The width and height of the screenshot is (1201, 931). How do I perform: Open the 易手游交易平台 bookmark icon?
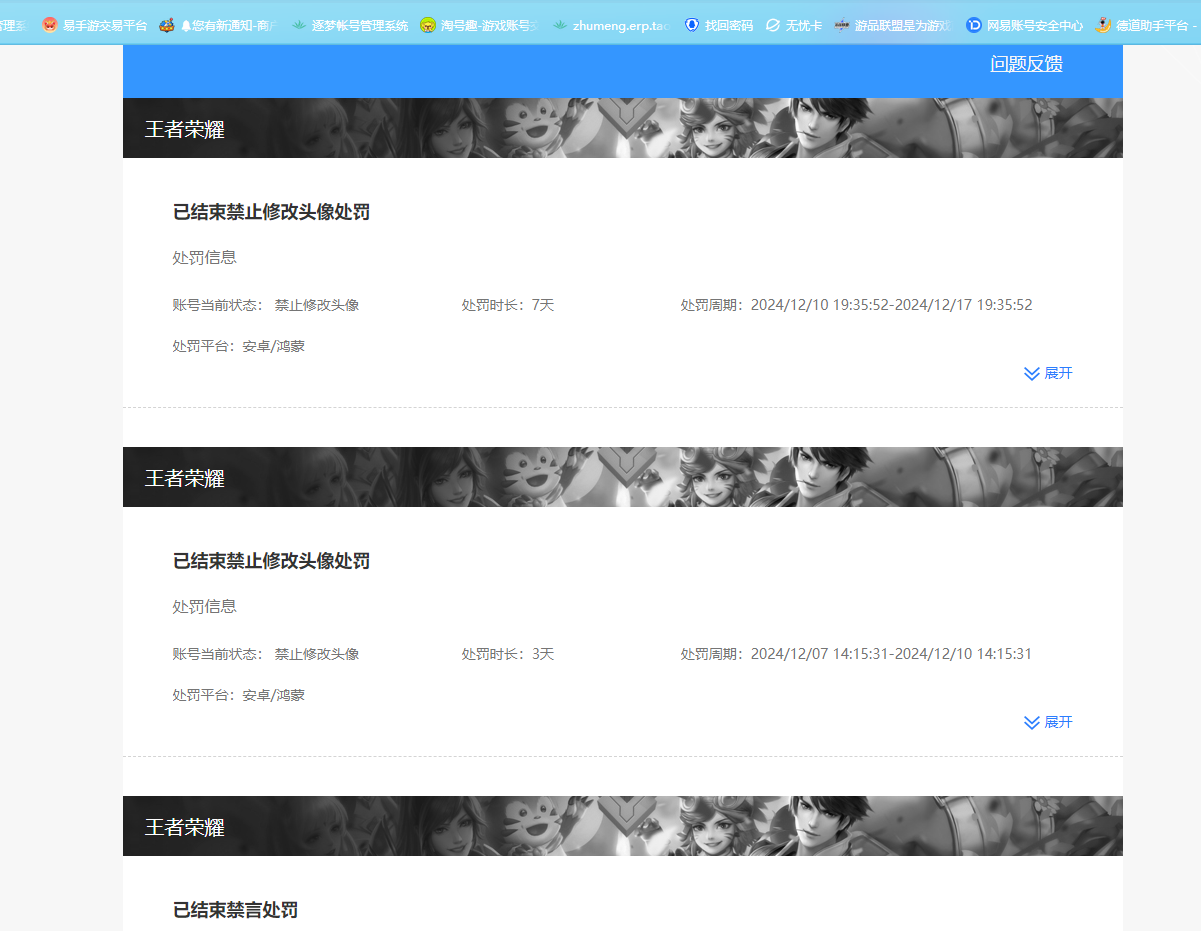pyautogui.click(x=50, y=26)
